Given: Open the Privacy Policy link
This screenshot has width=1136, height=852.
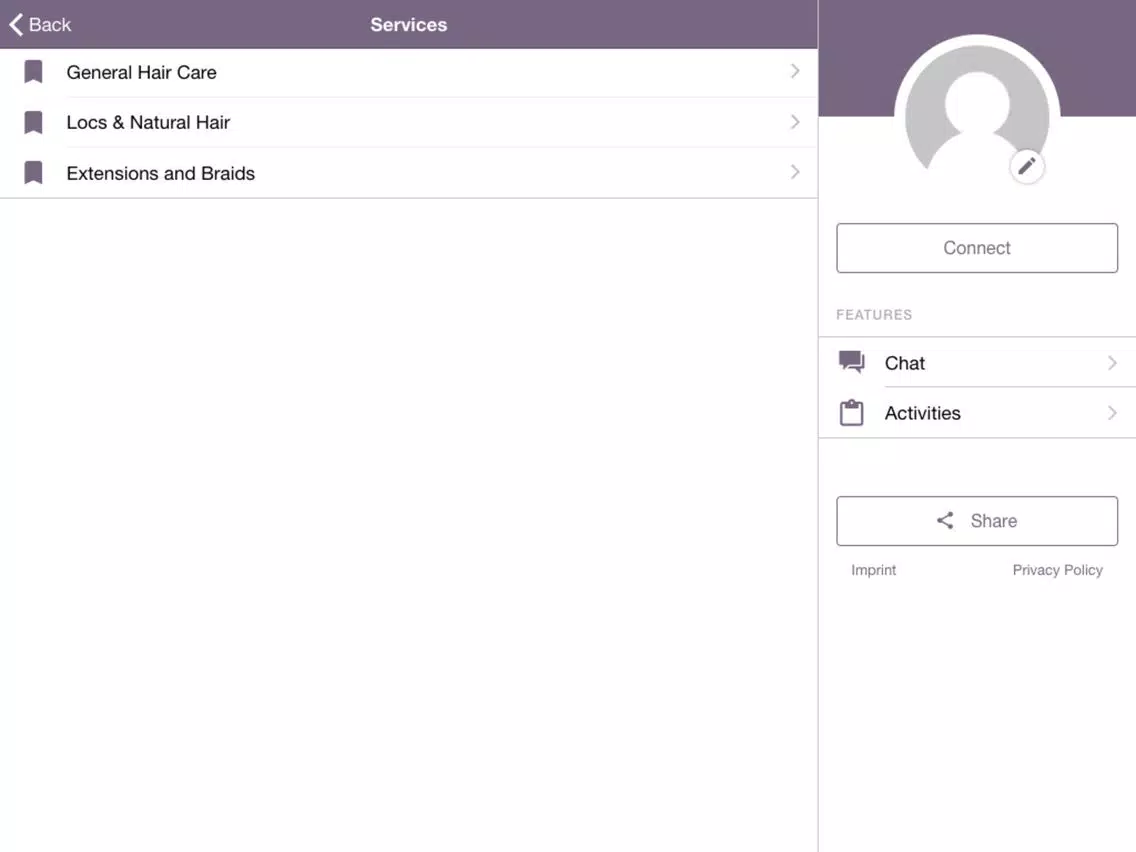Looking at the screenshot, I should 1057,570.
